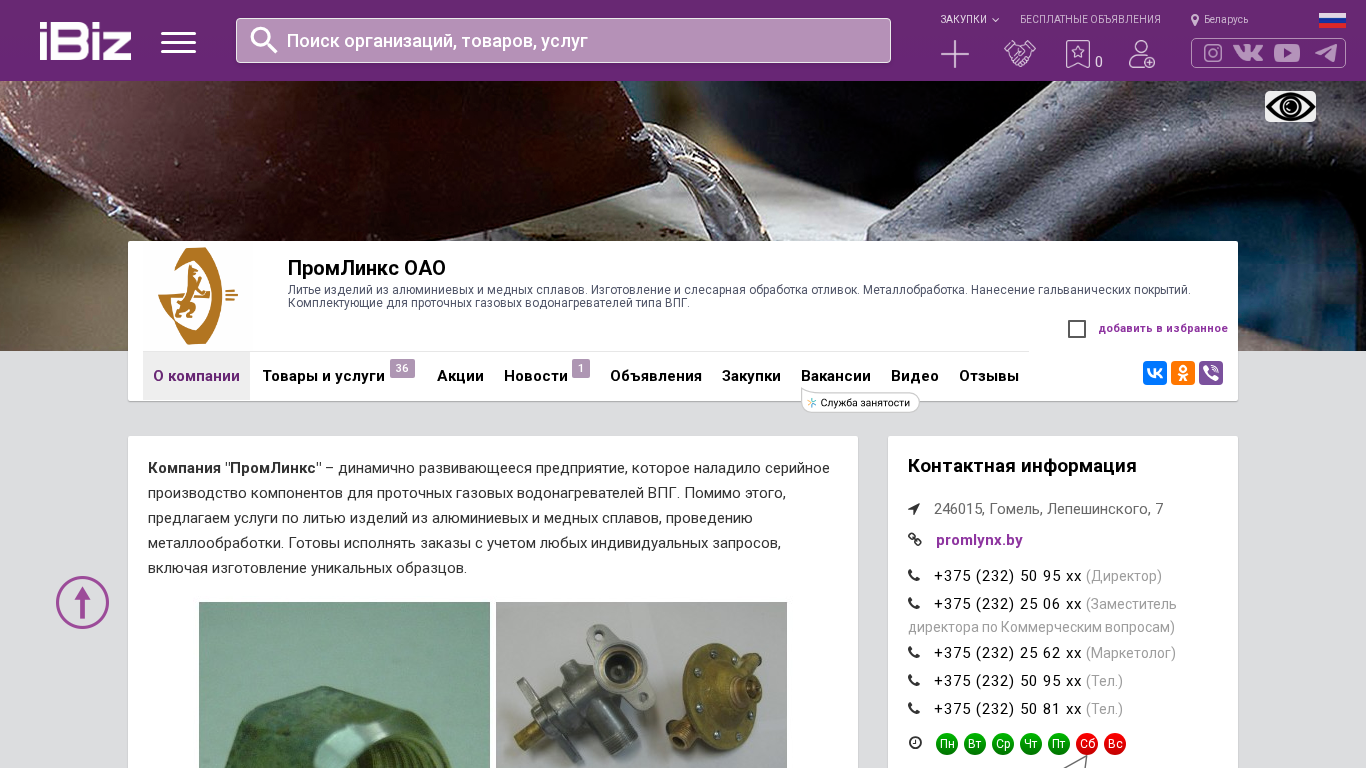The image size is (1366, 768).
Task: Open the Вакансии tab
Action: (x=836, y=376)
